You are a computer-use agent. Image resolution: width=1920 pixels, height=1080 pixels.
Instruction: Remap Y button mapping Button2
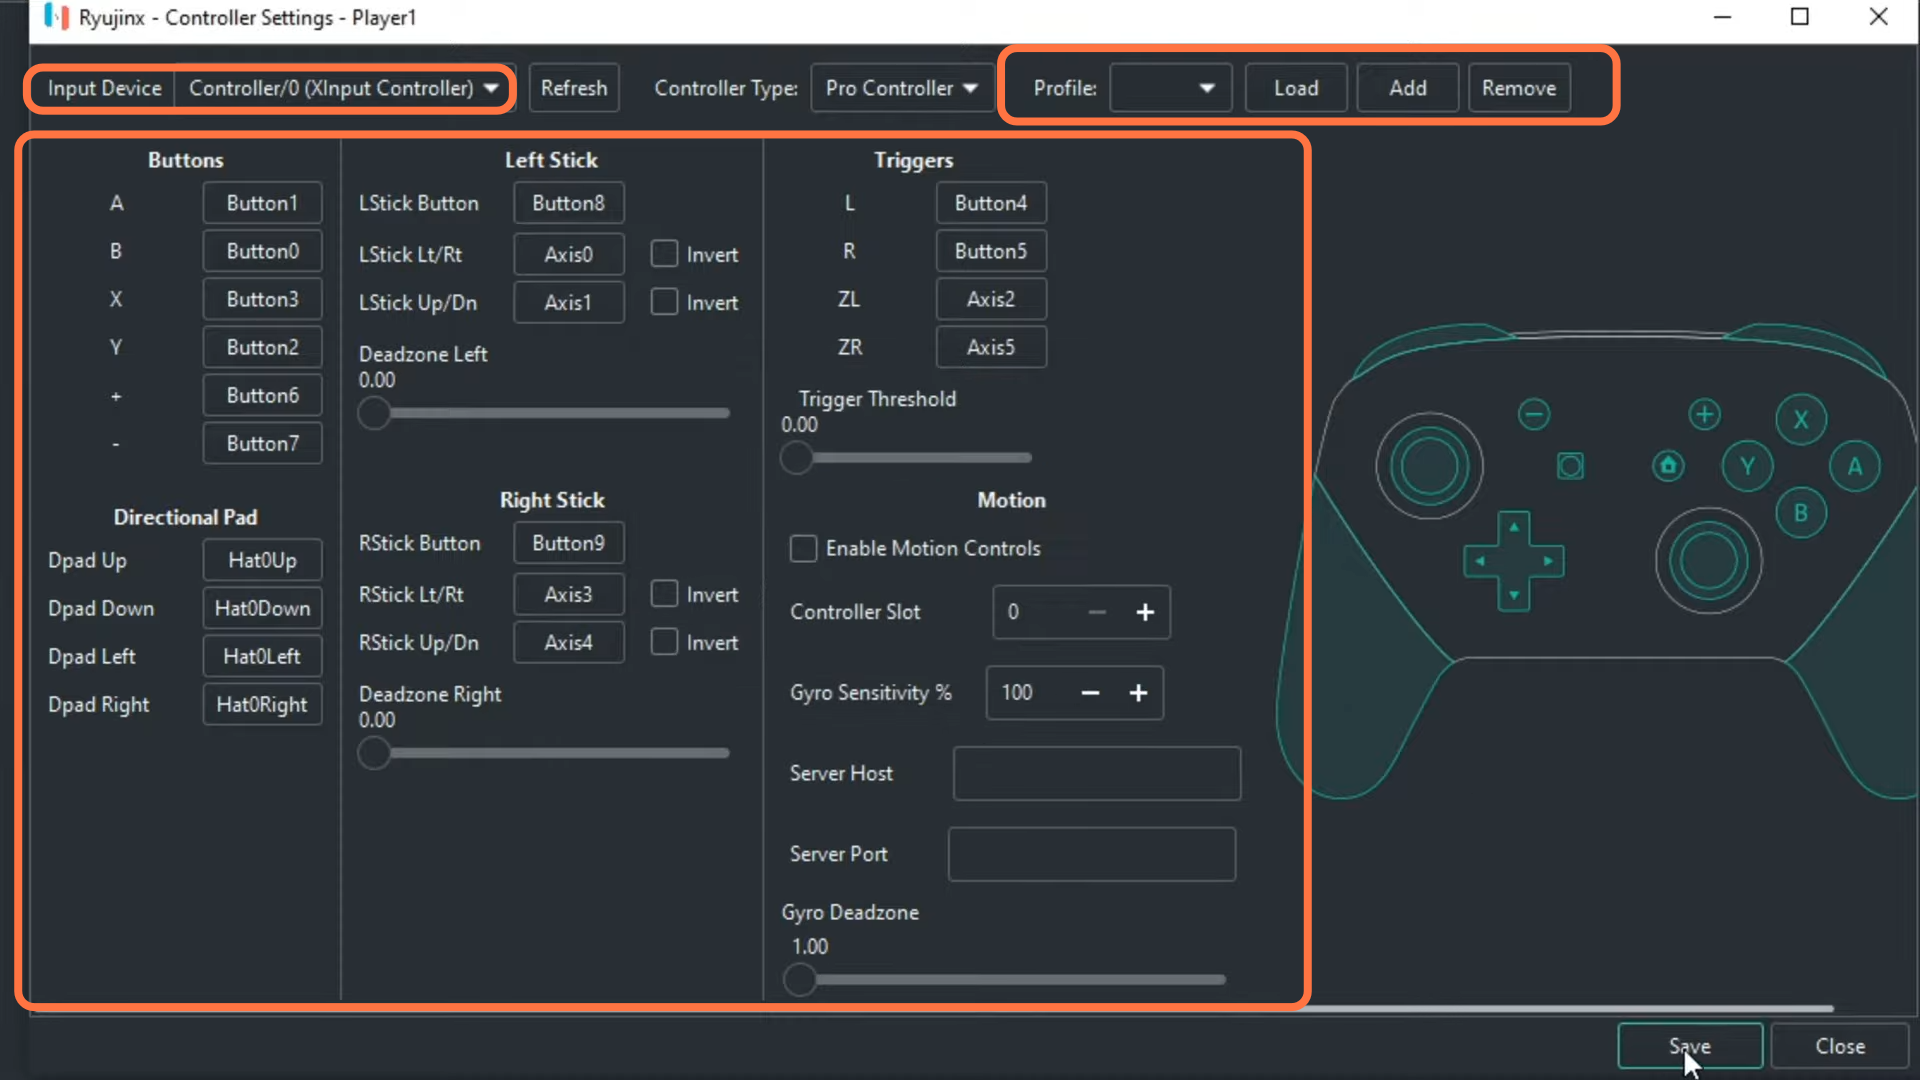(262, 347)
